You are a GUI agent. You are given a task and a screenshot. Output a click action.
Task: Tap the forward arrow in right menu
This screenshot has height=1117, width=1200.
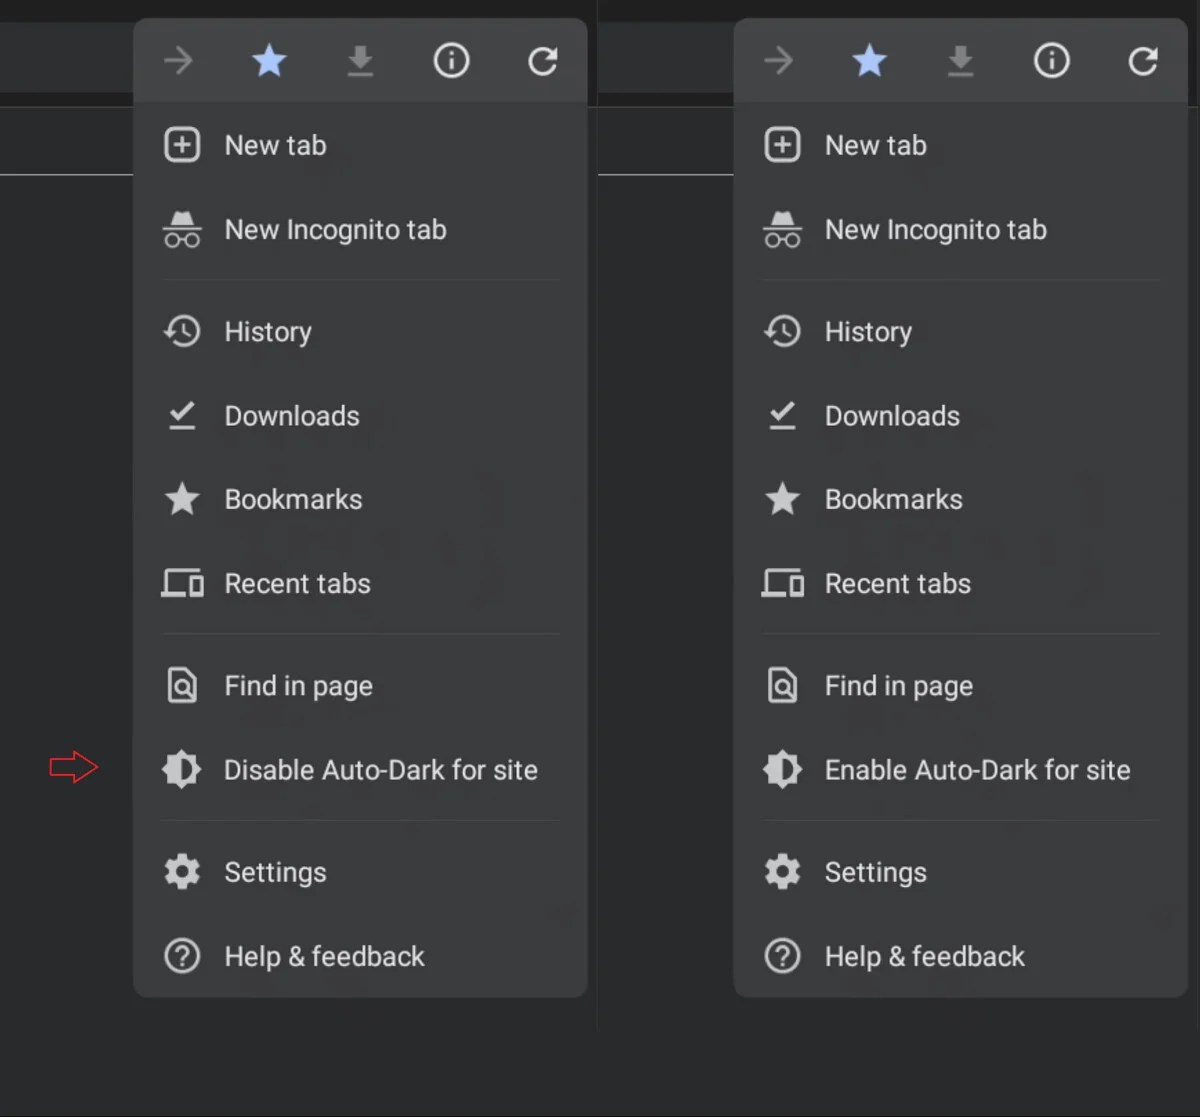click(778, 61)
